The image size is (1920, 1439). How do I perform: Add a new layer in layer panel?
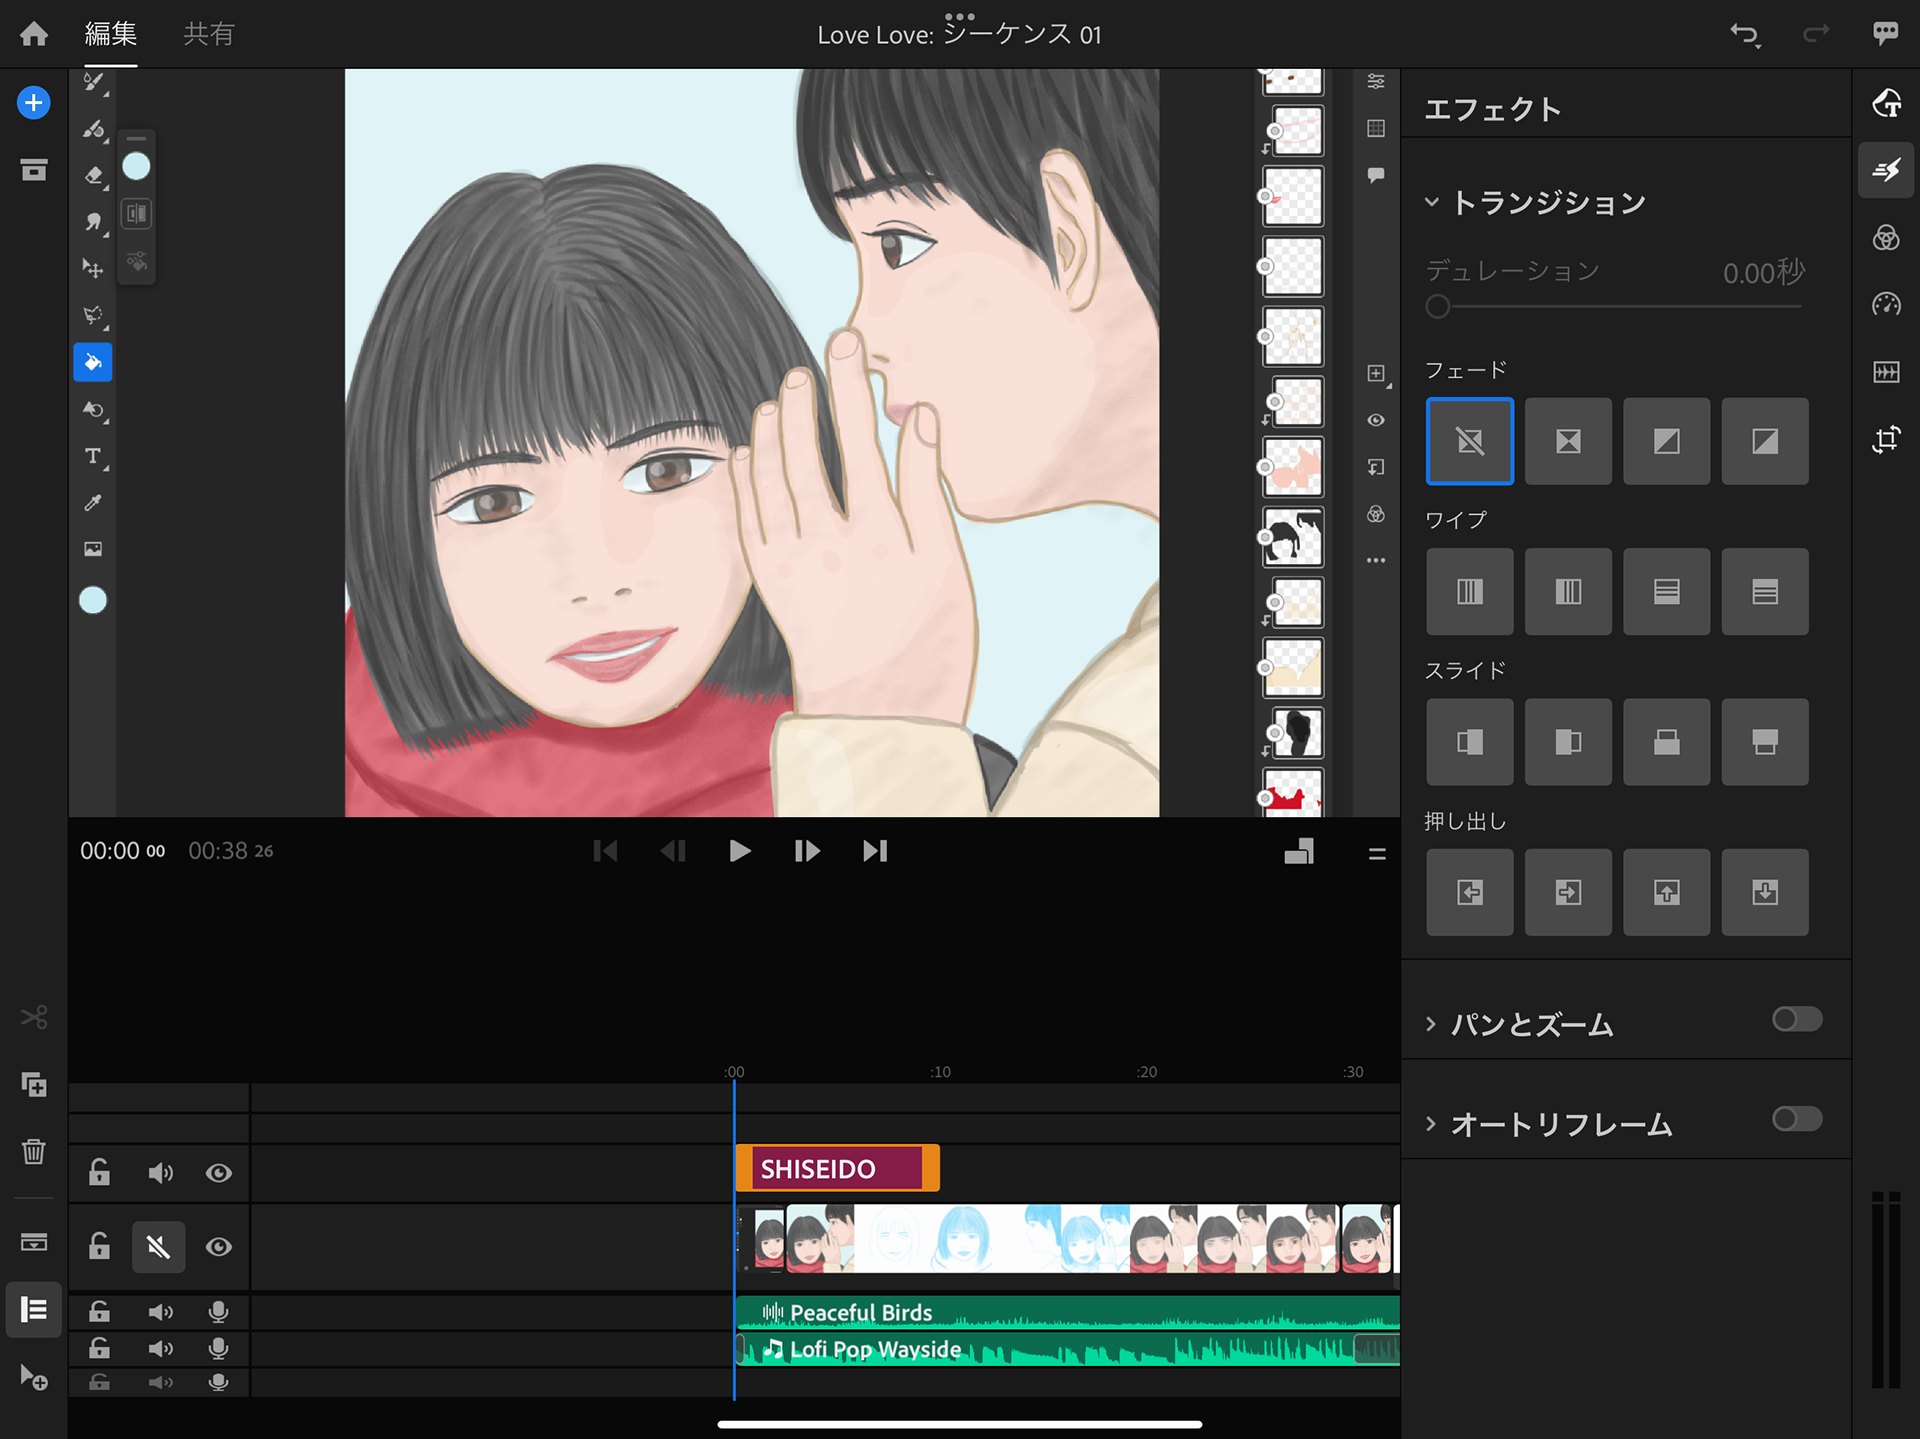tap(1376, 373)
